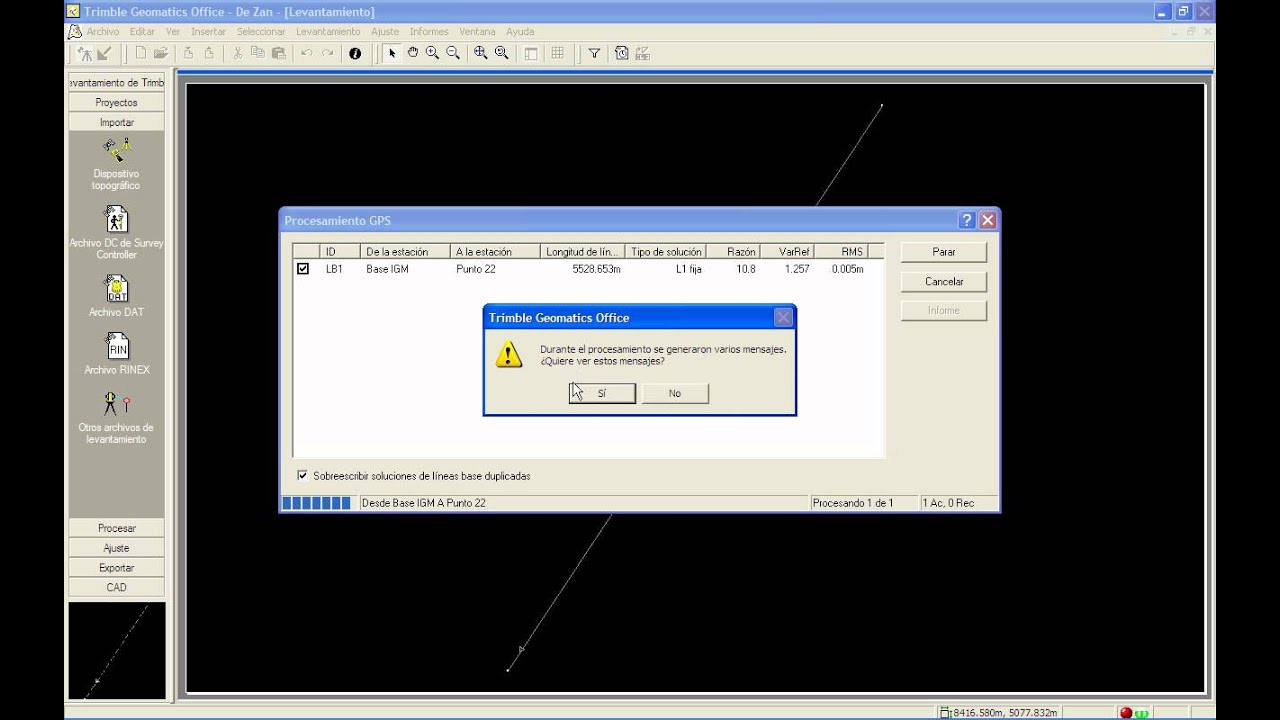This screenshot has width=1280, height=720.
Task: Open properties with the info icon
Action: tap(355, 53)
